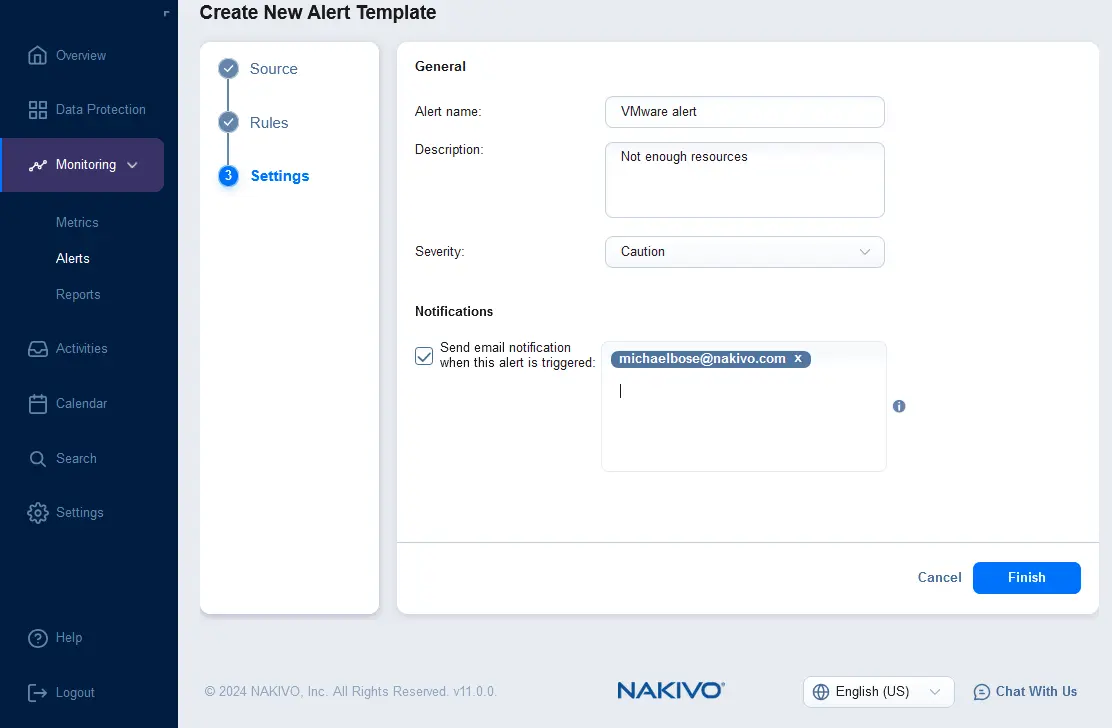Image resolution: width=1112 pixels, height=728 pixels.
Task: Click the Chat With Us bubble icon
Action: (x=982, y=692)
